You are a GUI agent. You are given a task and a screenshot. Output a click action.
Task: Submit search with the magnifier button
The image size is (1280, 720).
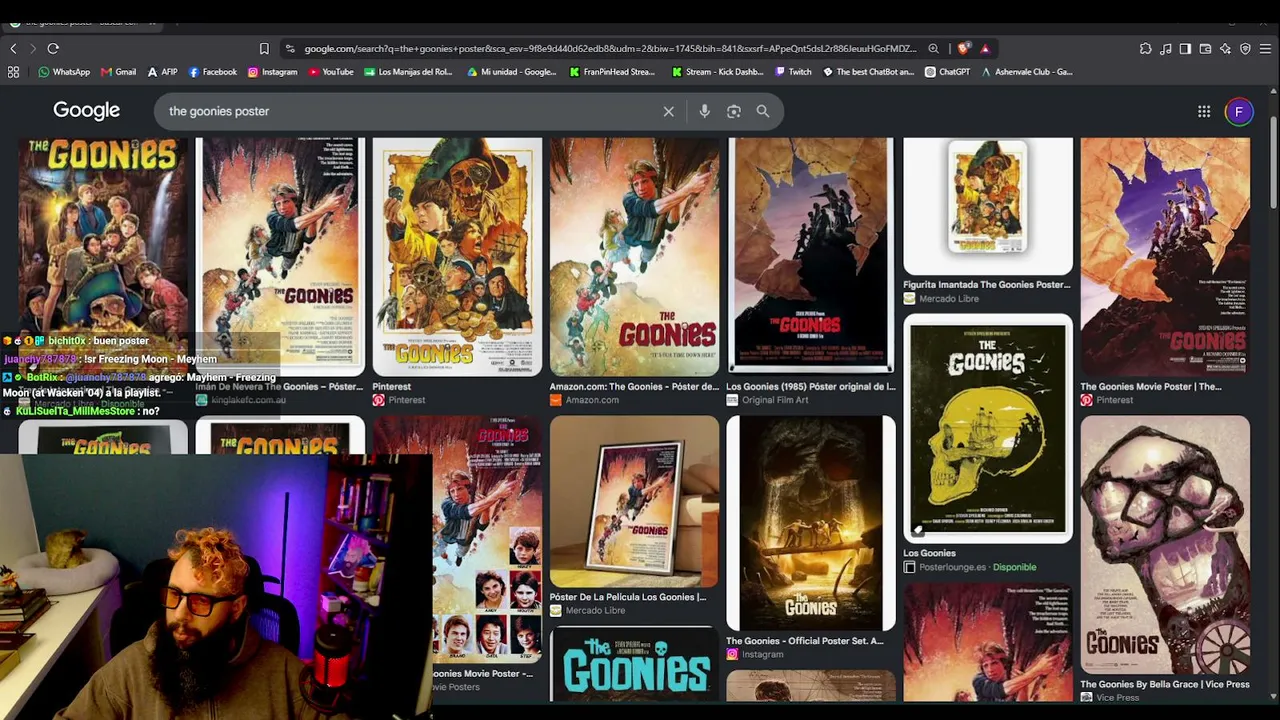pos(763,111)
